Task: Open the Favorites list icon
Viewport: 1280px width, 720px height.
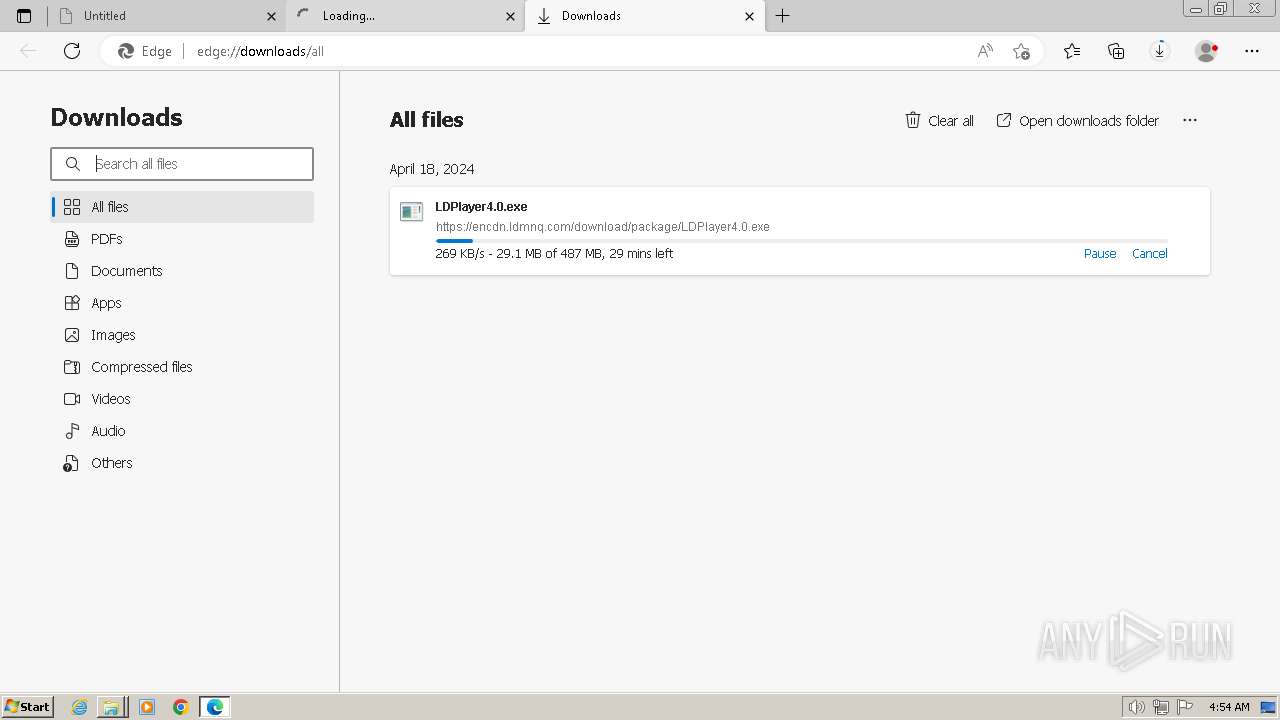Action: 1072,51
